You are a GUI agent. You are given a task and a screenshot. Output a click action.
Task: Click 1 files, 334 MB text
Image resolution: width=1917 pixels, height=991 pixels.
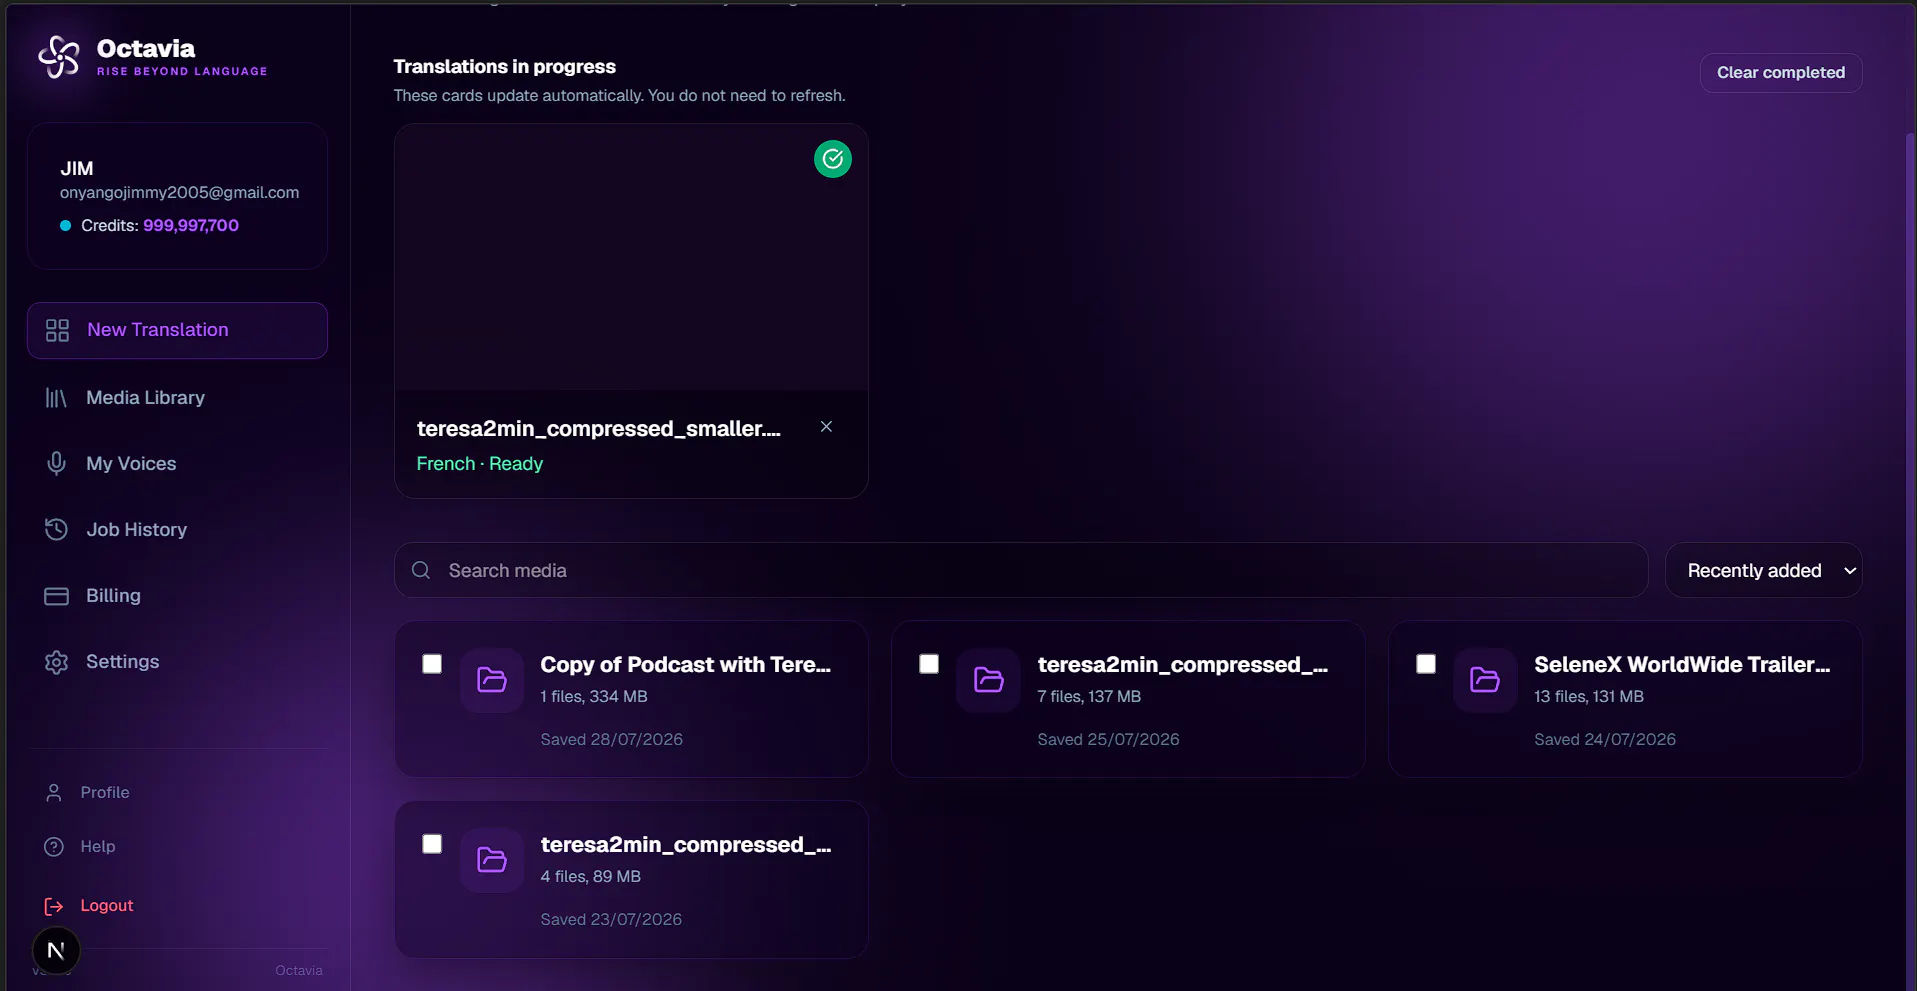[x=594, y=697]
